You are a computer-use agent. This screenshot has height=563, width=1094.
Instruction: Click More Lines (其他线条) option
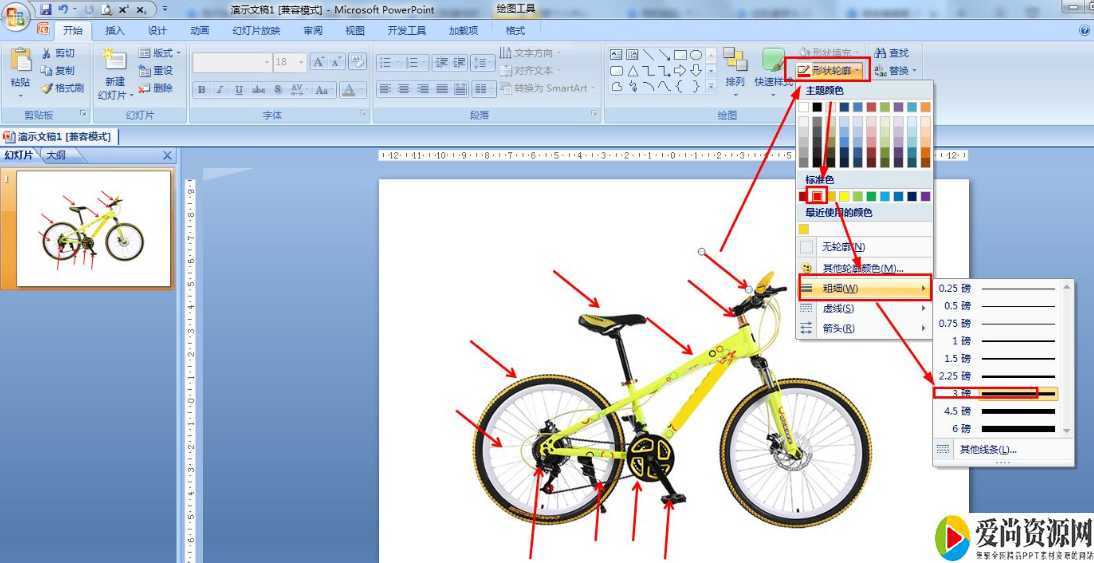[987, 450]
